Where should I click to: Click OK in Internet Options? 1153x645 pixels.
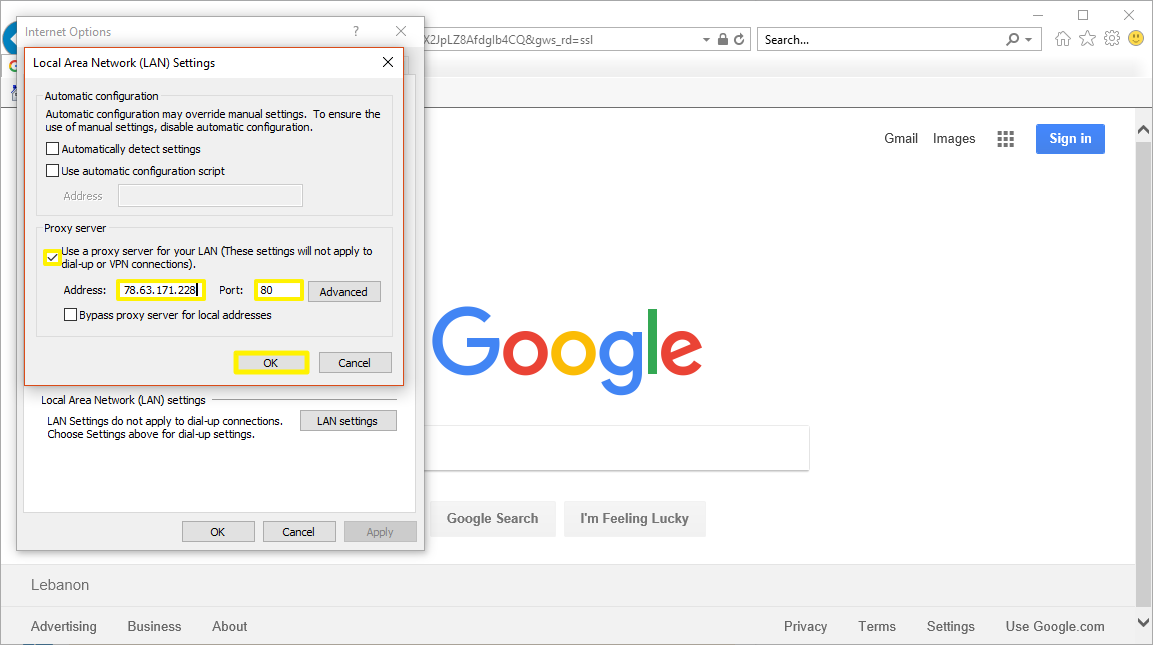218,532
